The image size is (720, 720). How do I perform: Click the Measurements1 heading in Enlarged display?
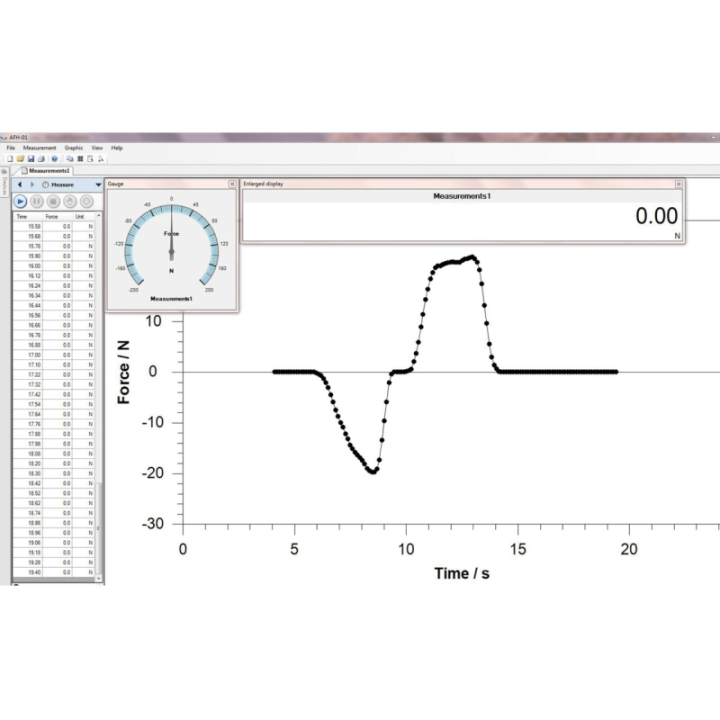click(462, 196)
